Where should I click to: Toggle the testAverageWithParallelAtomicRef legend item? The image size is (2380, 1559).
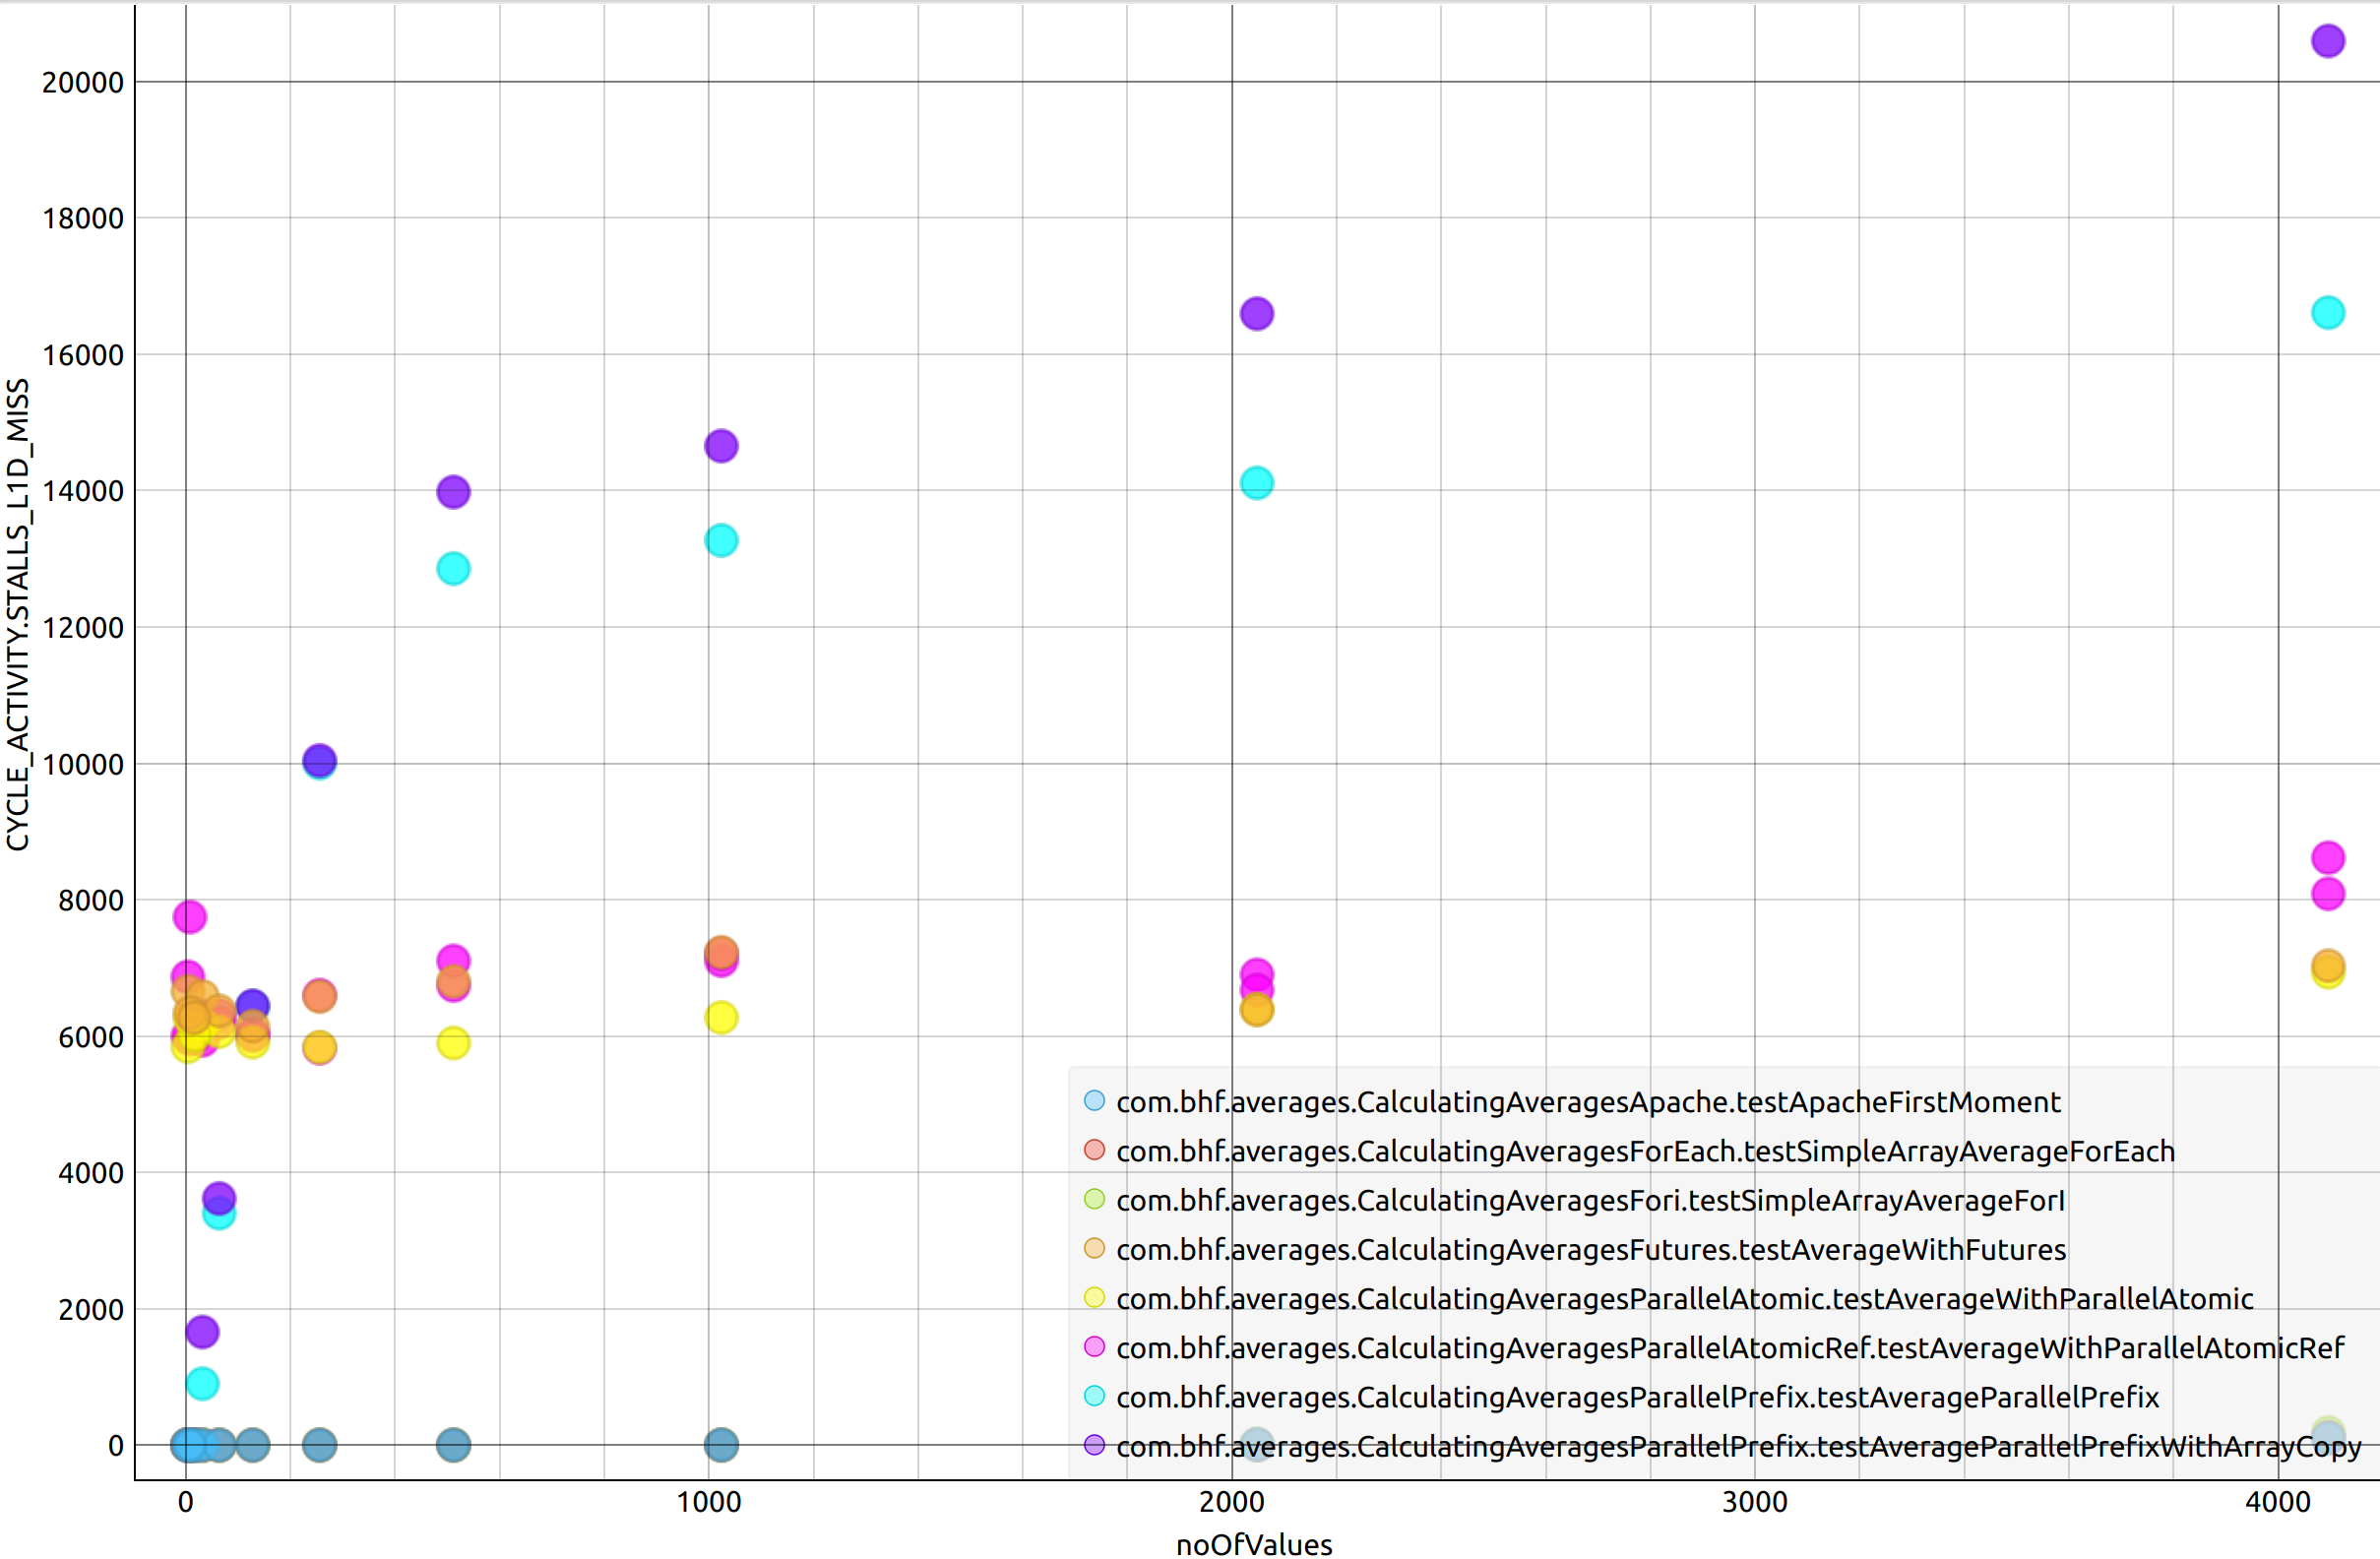1729,1348
